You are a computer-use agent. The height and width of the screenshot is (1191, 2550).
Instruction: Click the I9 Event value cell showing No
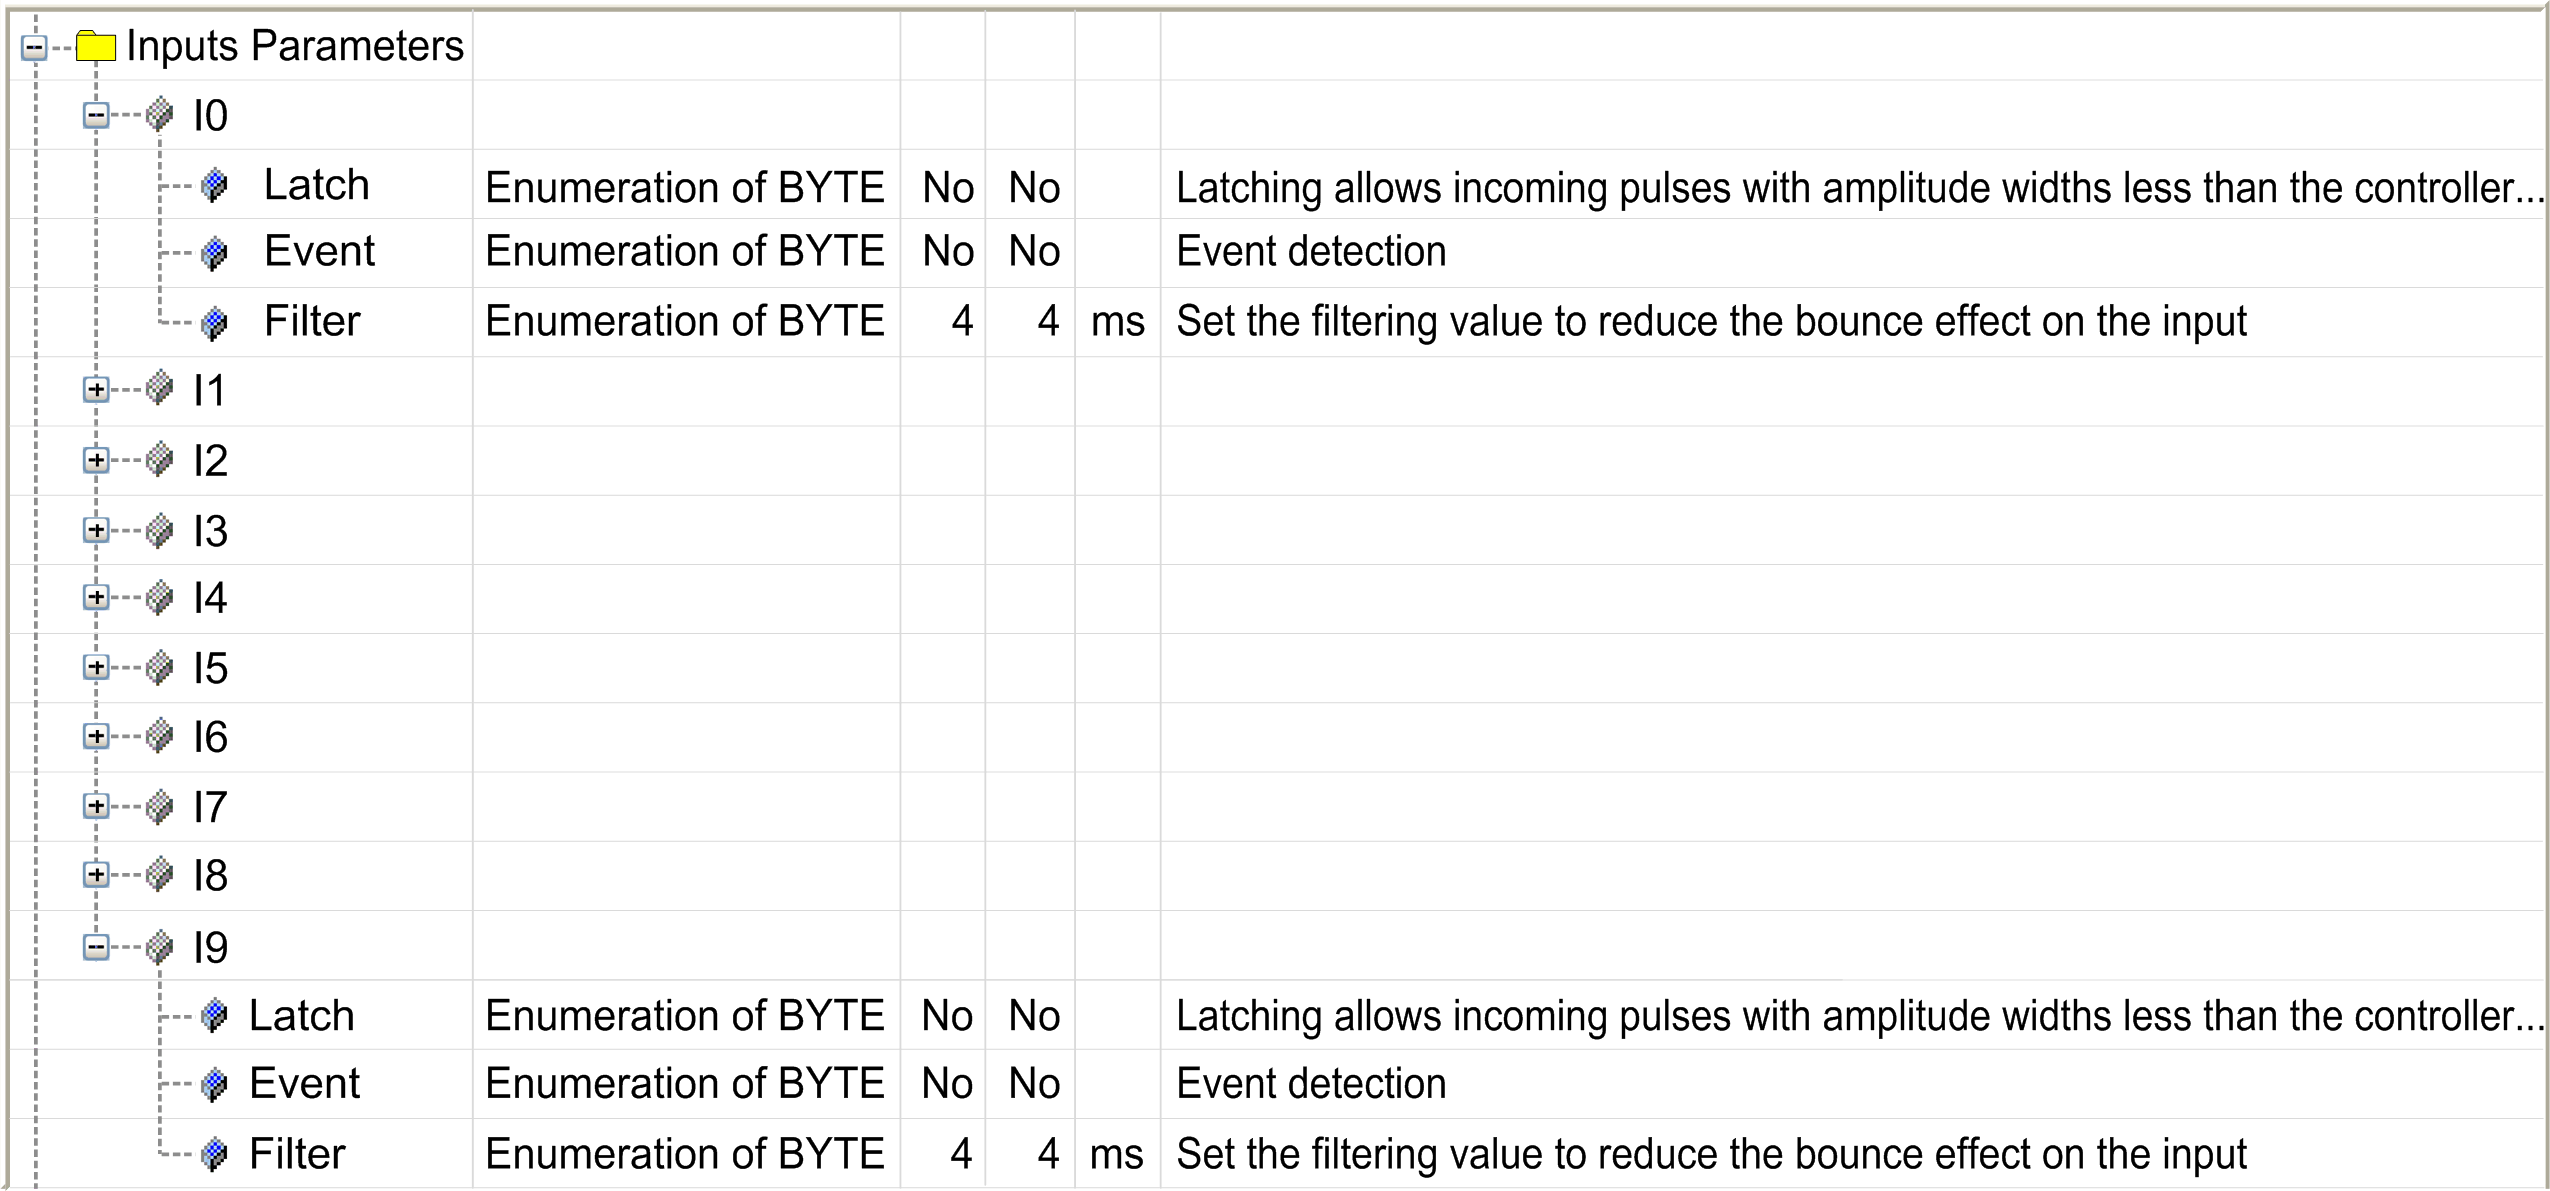tap(947, 1083)
